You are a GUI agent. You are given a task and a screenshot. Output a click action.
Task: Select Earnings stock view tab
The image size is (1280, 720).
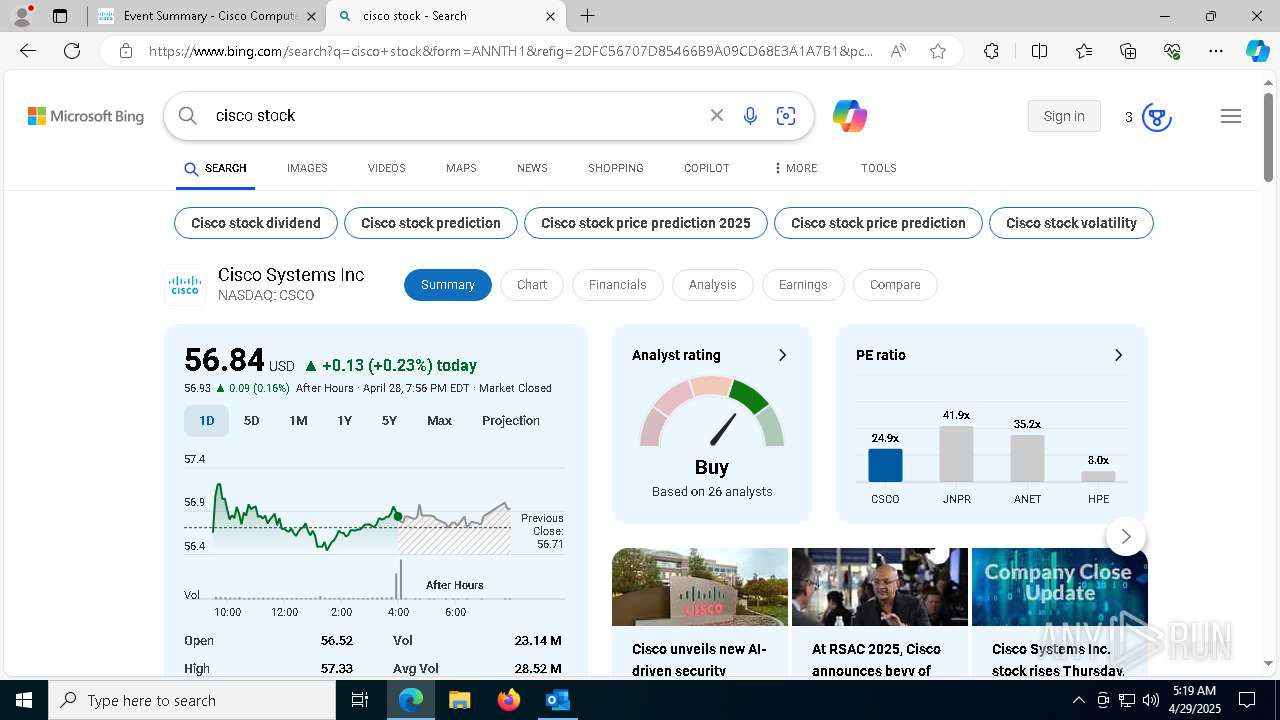(803, 285)
